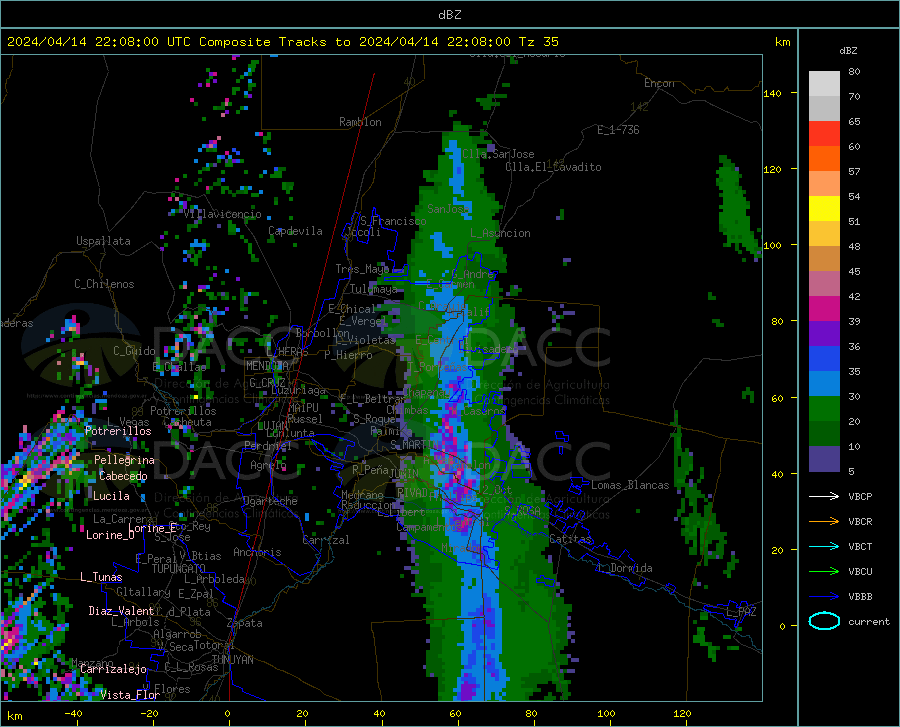Click the 'MENDOZA' city label
Viewport: 900px width, 727px height.
click(x=267, y=366)
